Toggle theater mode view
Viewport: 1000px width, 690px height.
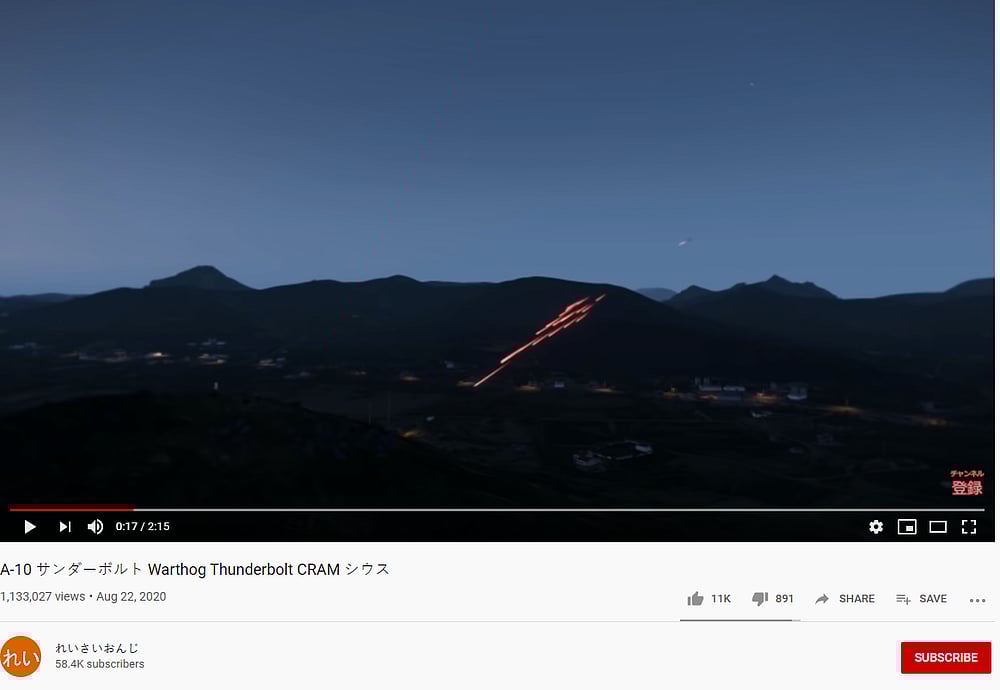[938, 527]
